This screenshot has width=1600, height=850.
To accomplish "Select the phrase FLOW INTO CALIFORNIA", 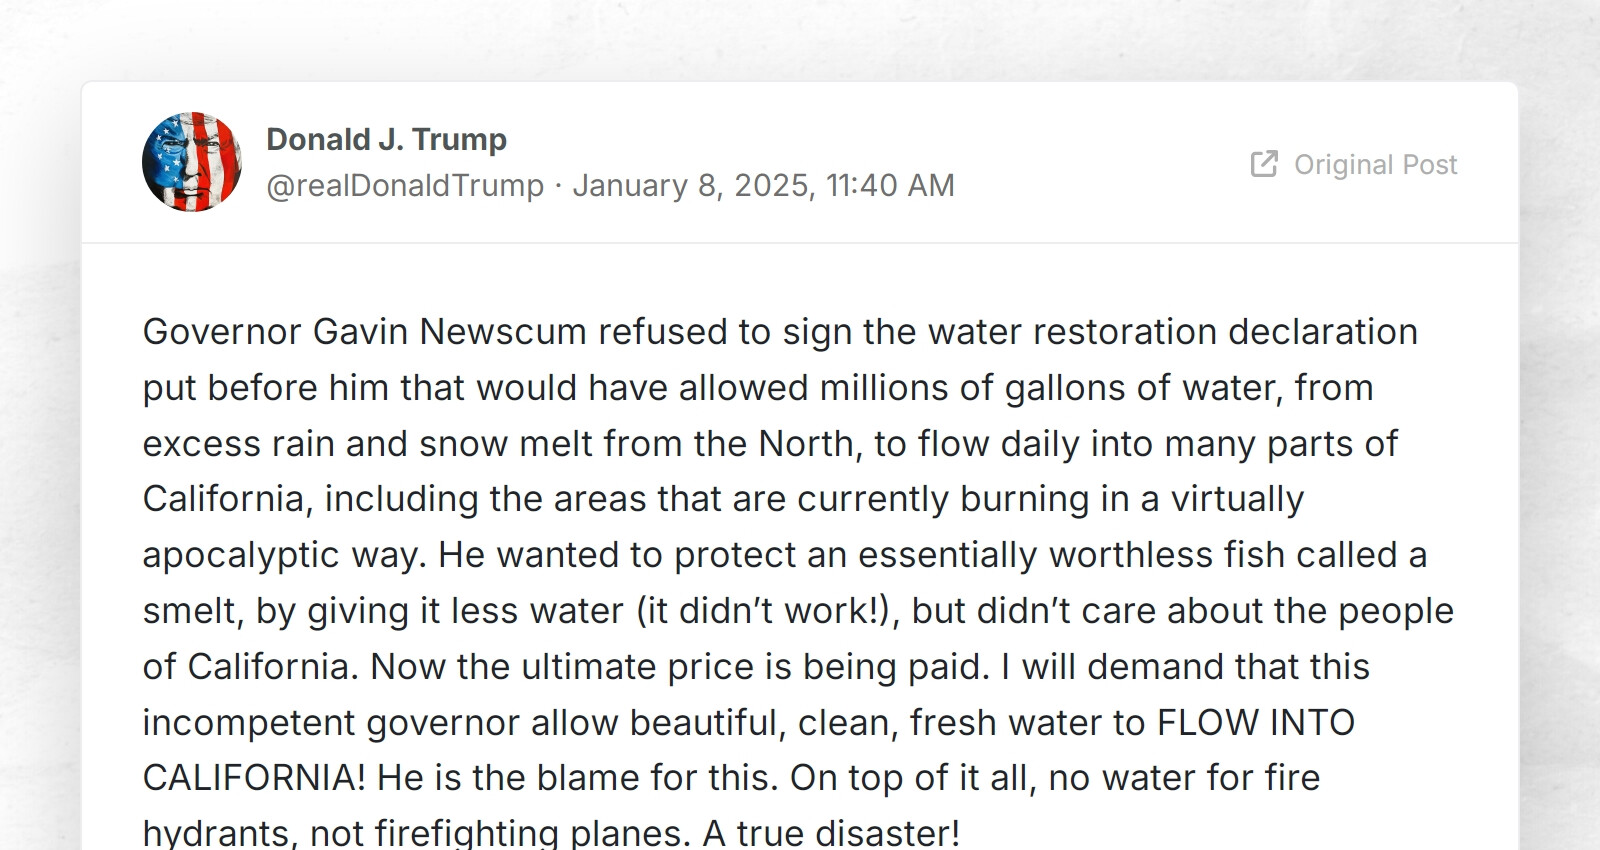I will point(1255,722).
